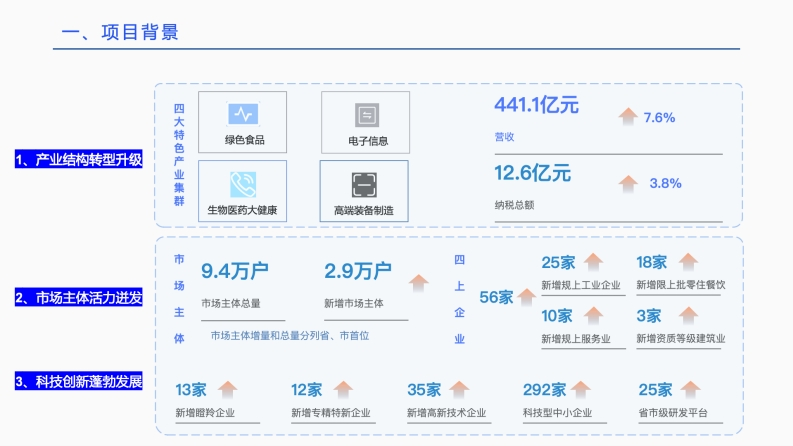This screenshot has width=793, height=446.
Task: Click the 18家 figure
Action: click(x=651, y=262)
